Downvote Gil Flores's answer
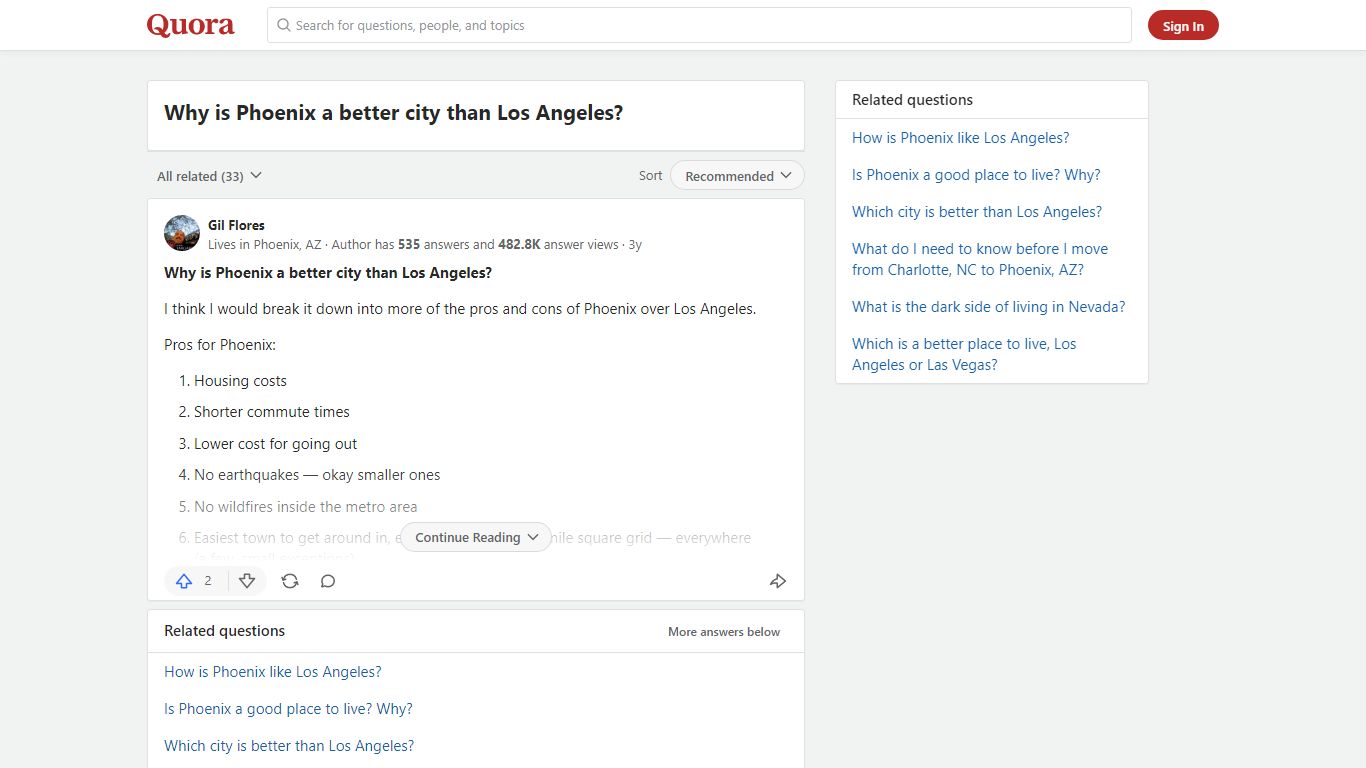1366x768 pixels. [247, 581]
